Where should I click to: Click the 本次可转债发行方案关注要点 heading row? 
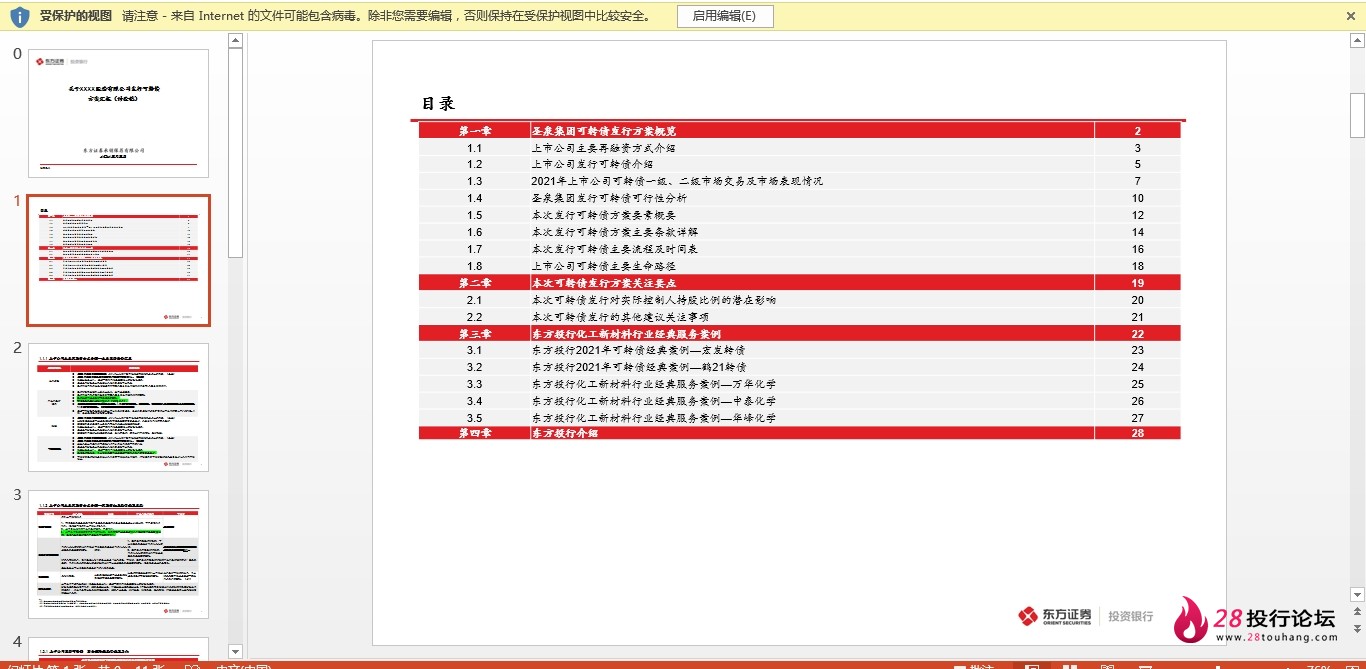[x=800, y=283]
